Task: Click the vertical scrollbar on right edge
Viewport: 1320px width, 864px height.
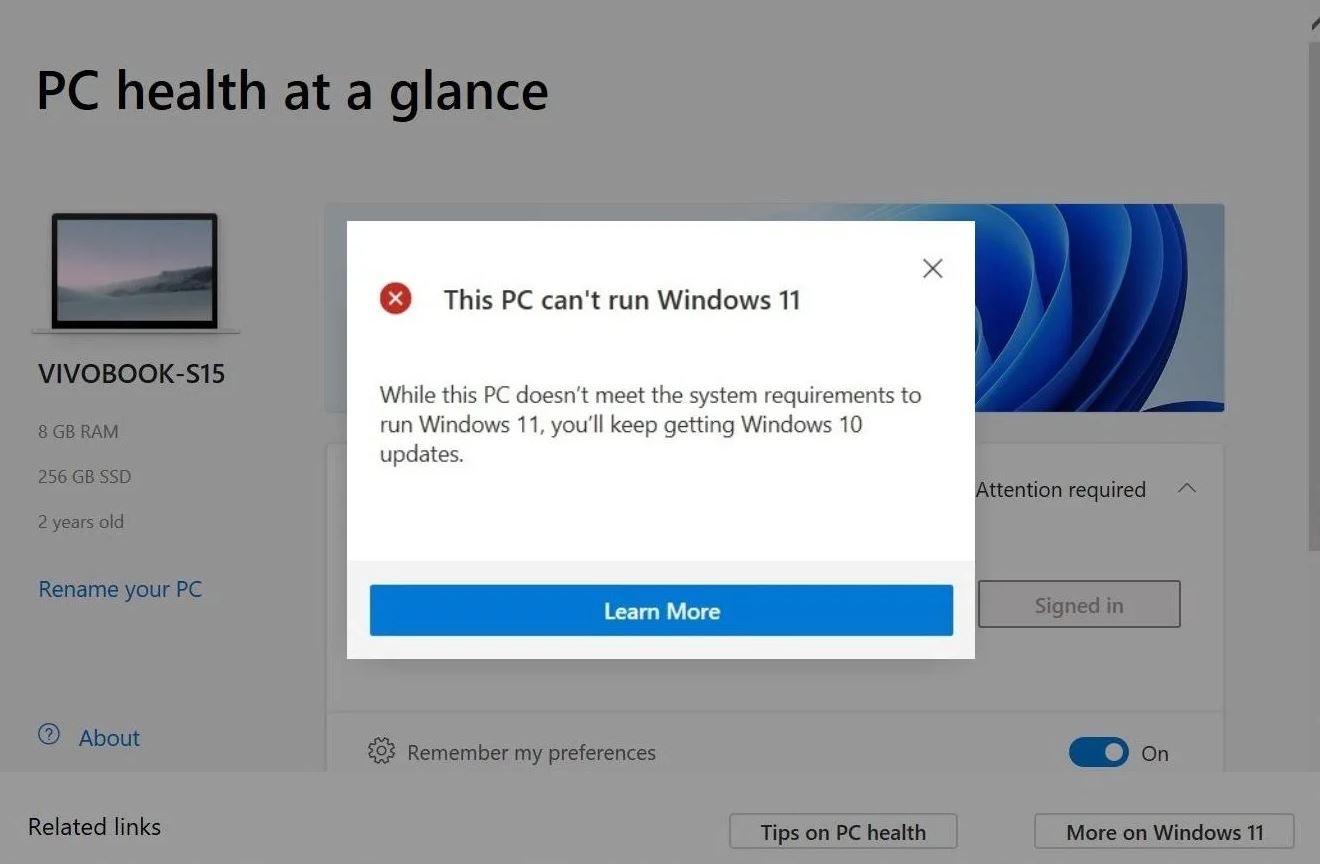Action: click(1313, 290)
